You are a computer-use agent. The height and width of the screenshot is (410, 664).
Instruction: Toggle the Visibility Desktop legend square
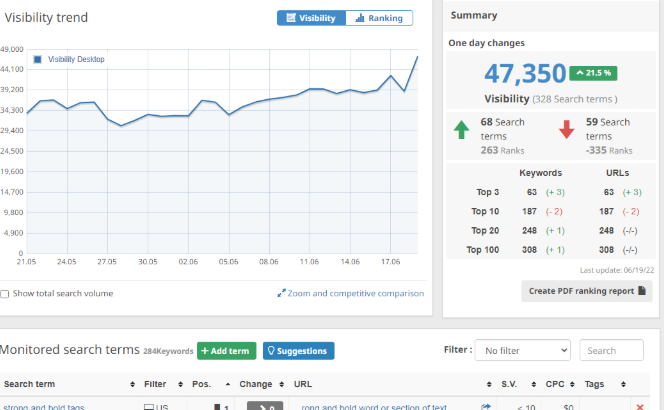coord(37,59)
